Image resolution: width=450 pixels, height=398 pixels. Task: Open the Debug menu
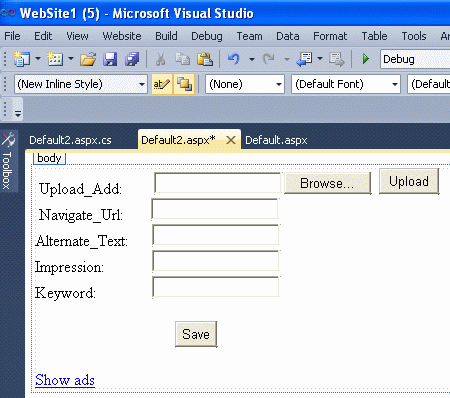[x=207, y=36]
